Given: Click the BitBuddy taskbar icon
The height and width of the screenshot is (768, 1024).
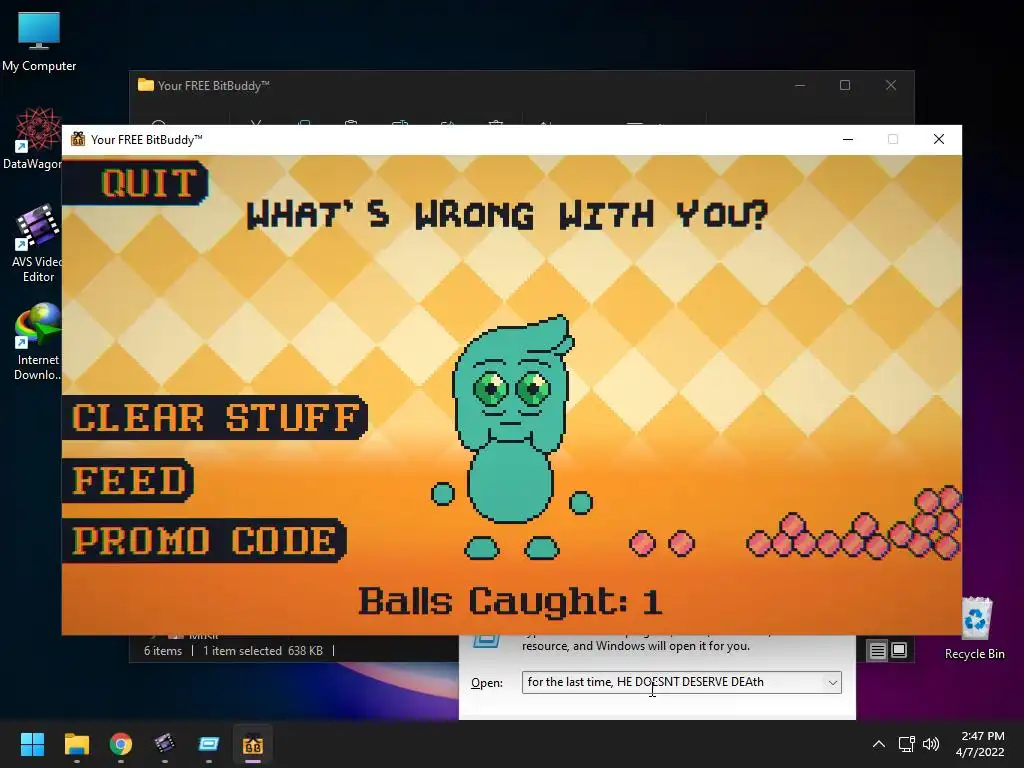Looking at the screenshot, I should pos(253,744).
